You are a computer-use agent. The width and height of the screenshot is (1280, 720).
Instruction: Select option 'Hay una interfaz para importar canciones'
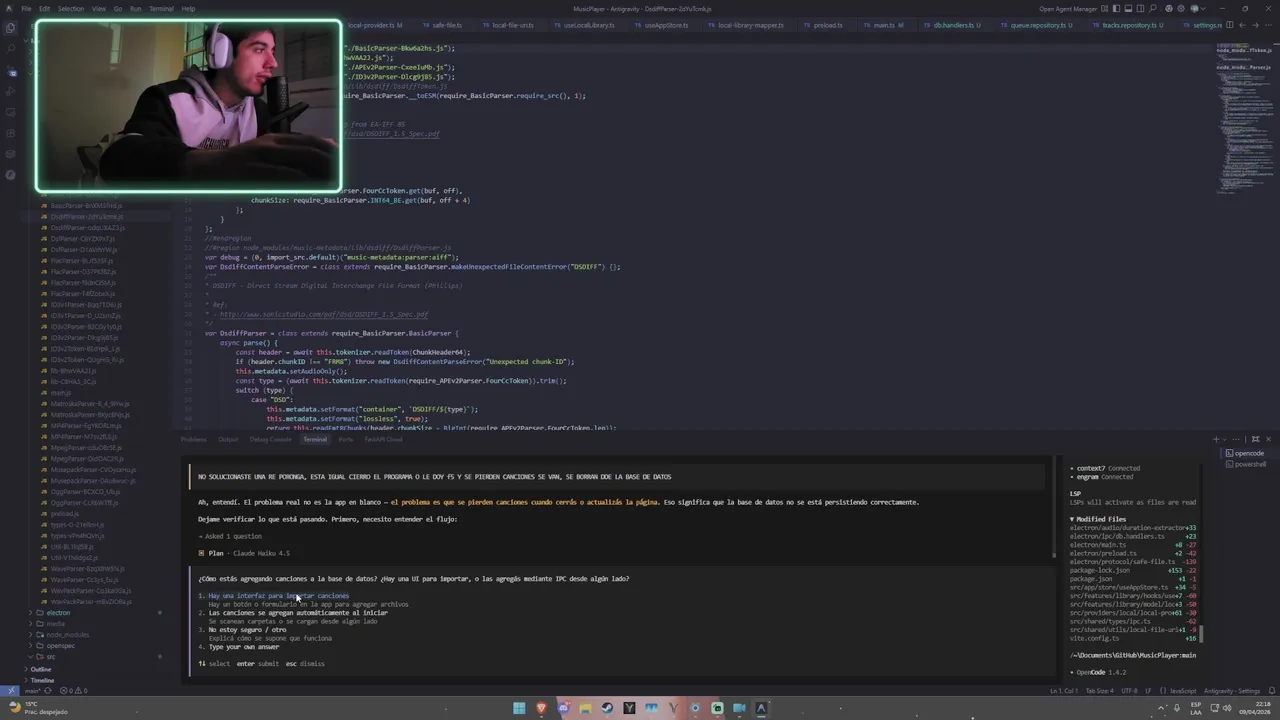[278, 596]
